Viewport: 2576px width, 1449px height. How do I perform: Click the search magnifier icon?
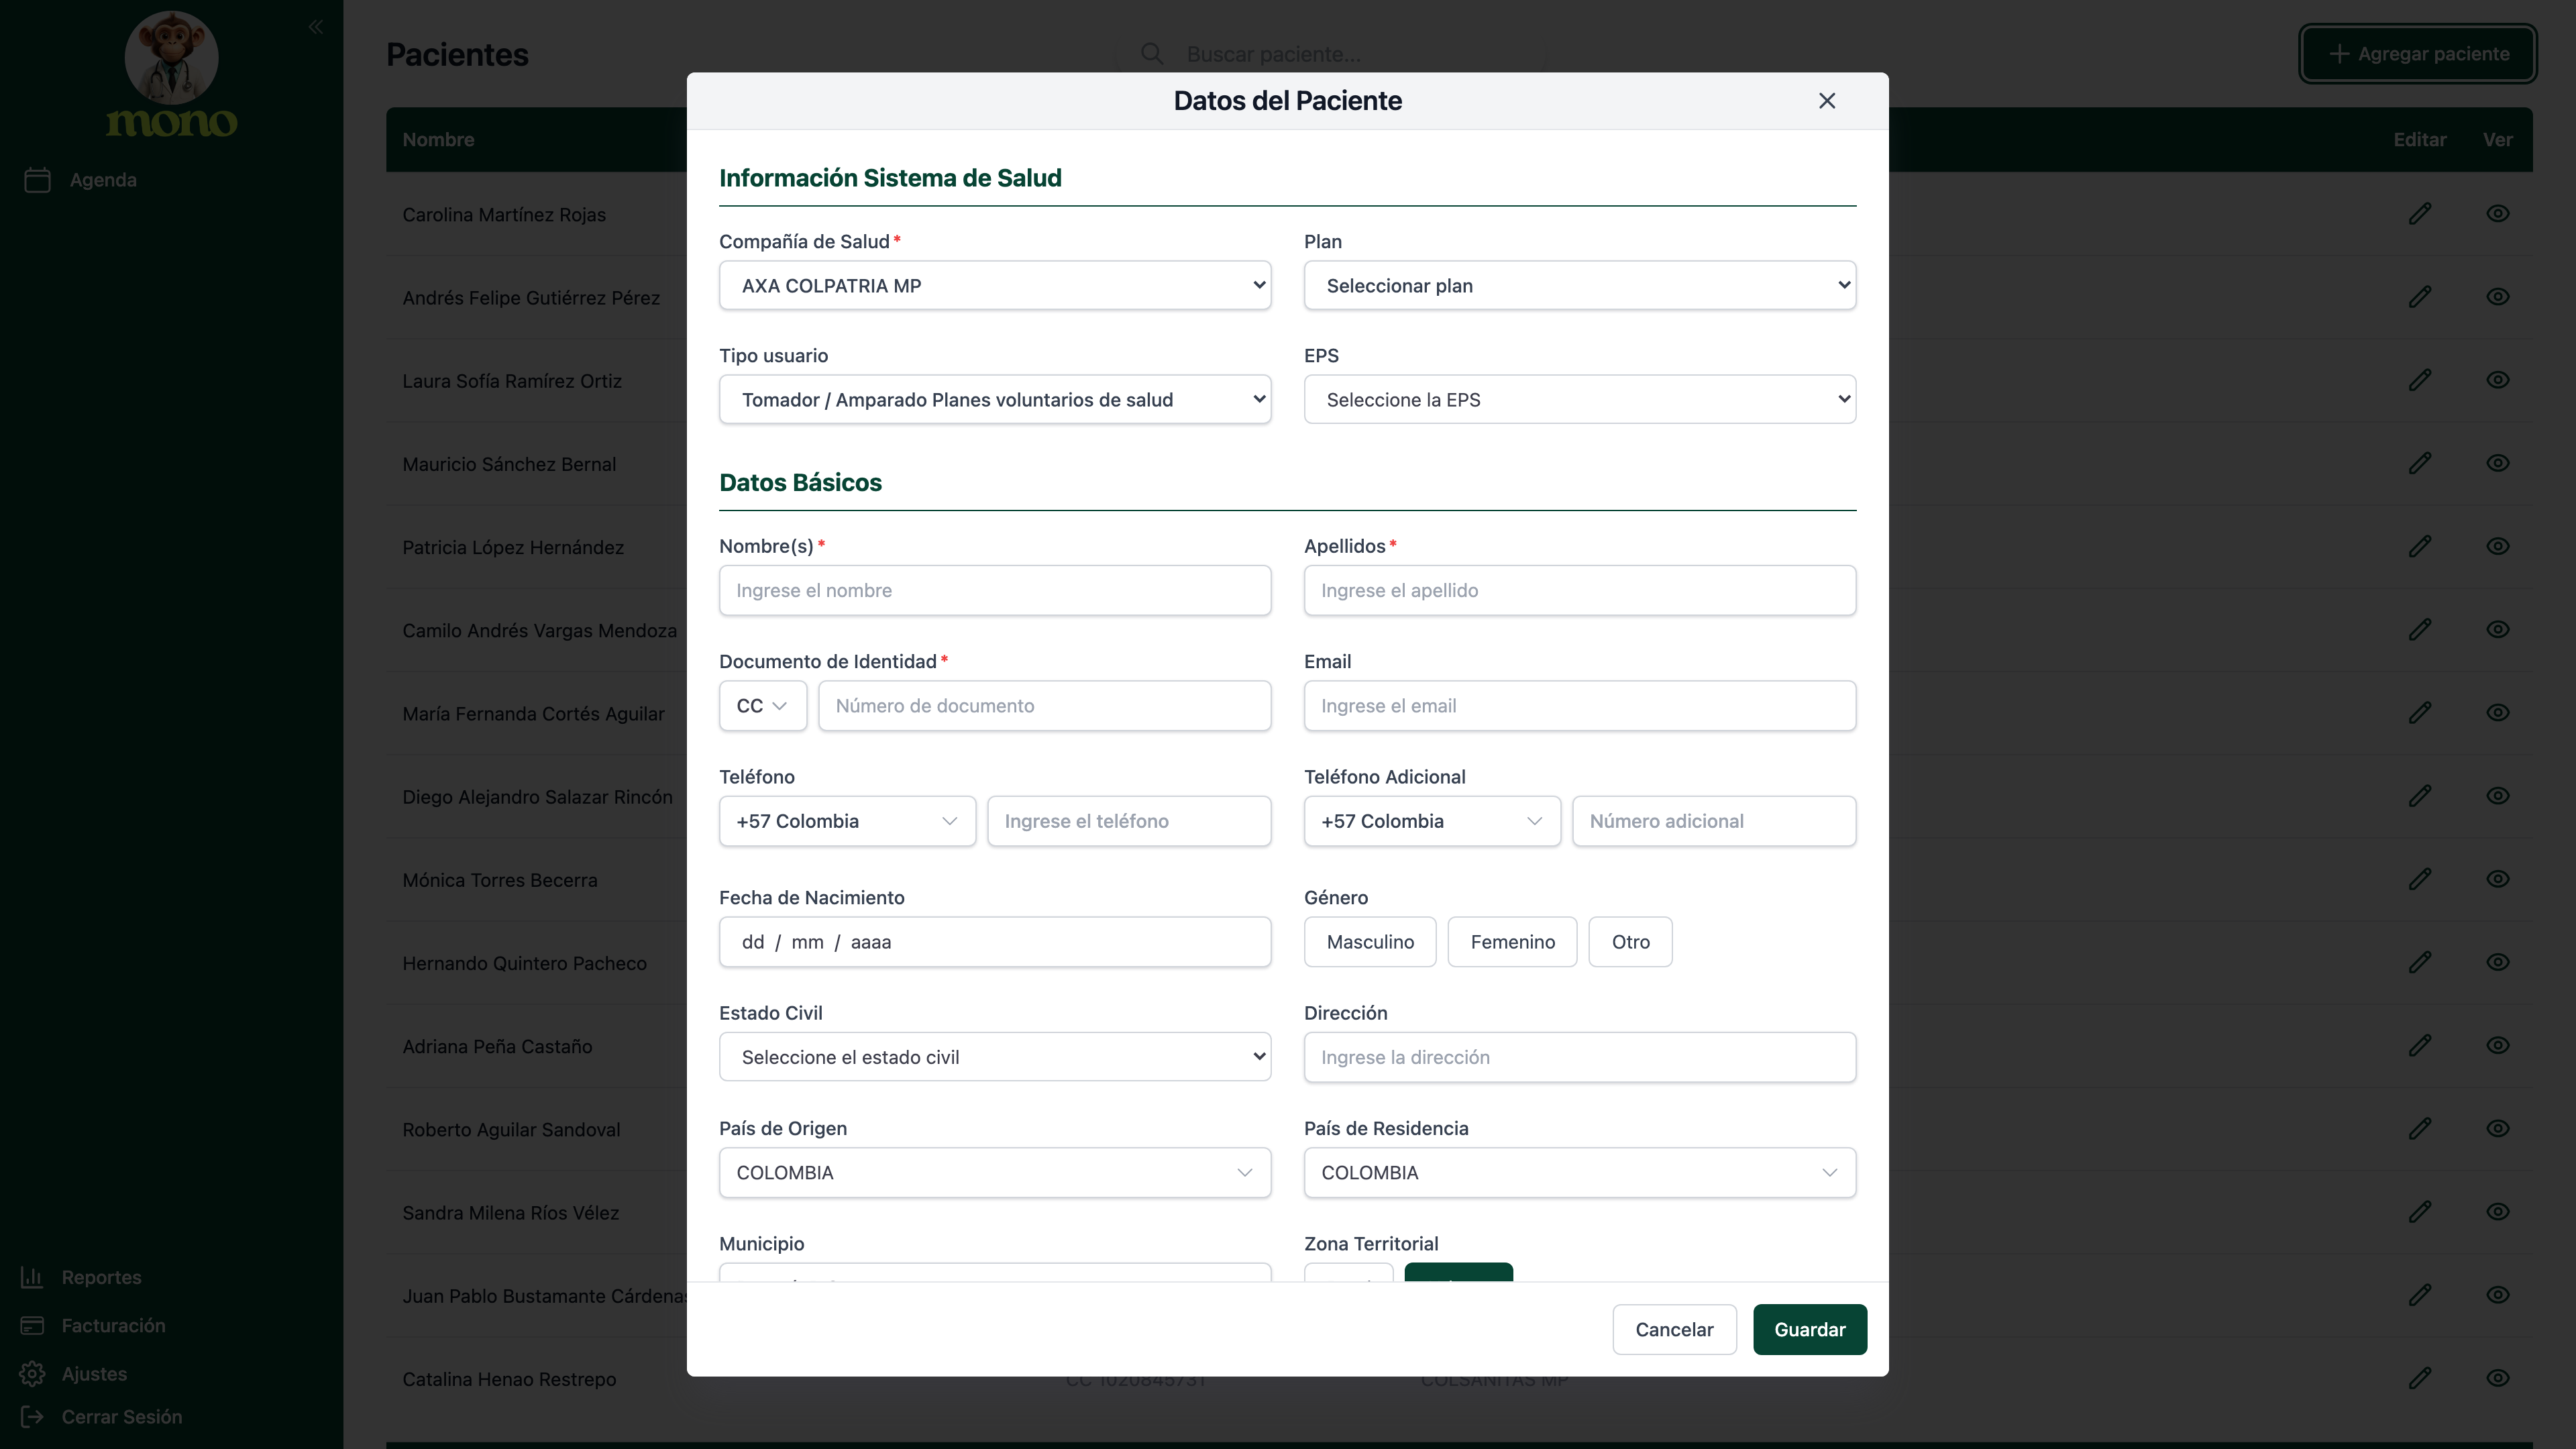click(1152, 54)
